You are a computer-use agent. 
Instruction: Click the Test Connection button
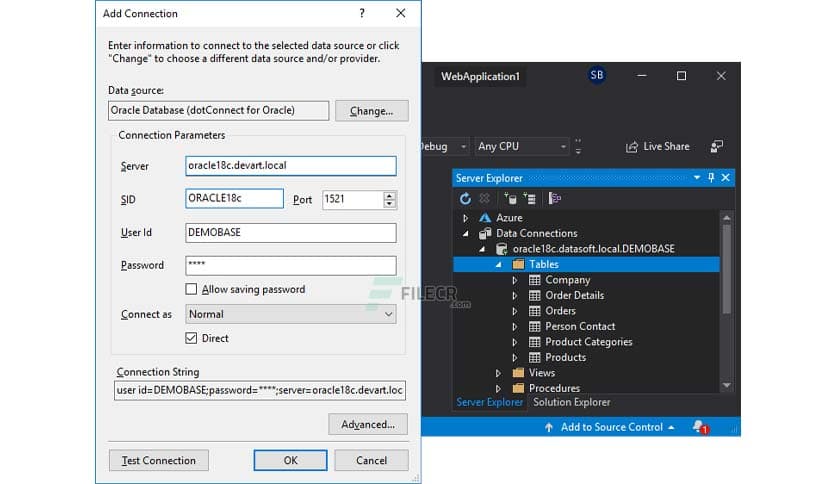click(x=158, y=461)
